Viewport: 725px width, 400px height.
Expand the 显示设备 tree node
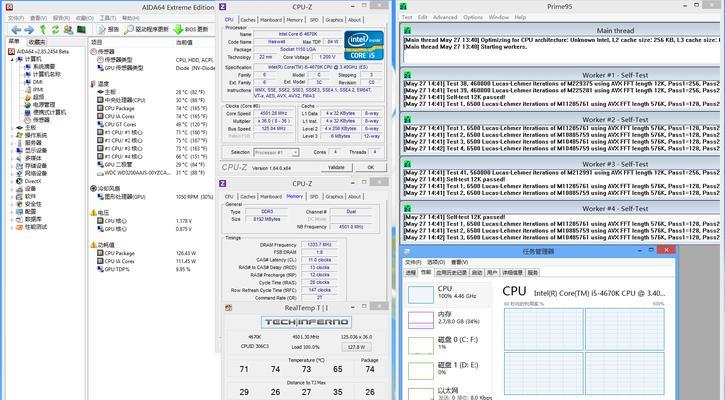(12, 150)
